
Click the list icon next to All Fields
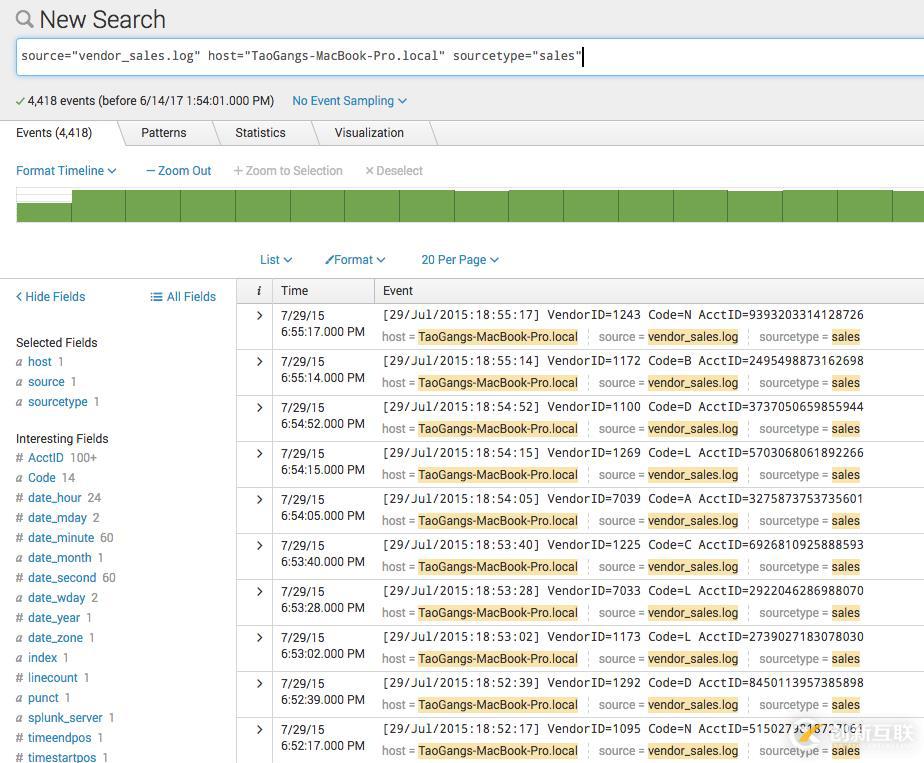(156, 296)
